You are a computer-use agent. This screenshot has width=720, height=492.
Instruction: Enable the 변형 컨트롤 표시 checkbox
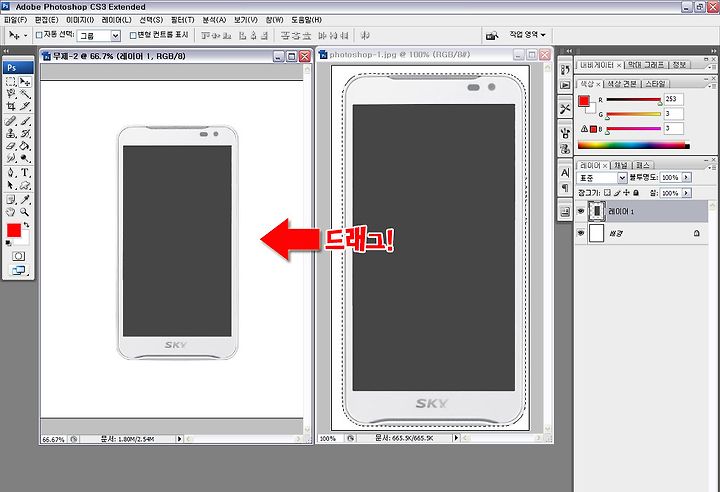coord(133,35)
